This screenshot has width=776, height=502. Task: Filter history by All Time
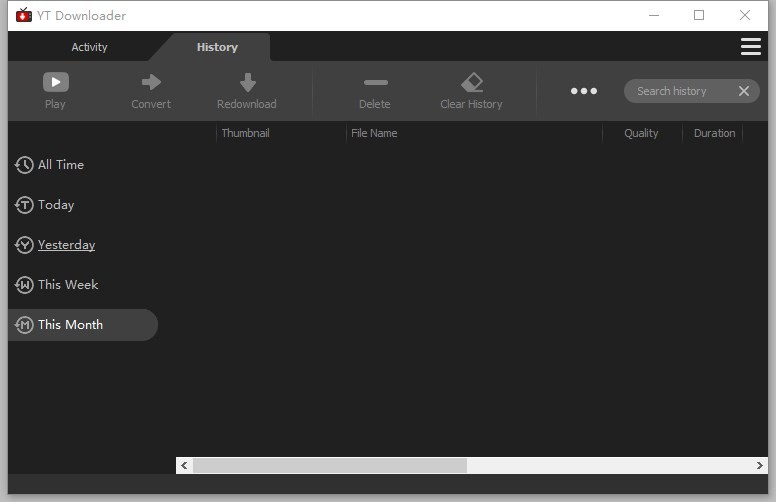coord(60,165)
